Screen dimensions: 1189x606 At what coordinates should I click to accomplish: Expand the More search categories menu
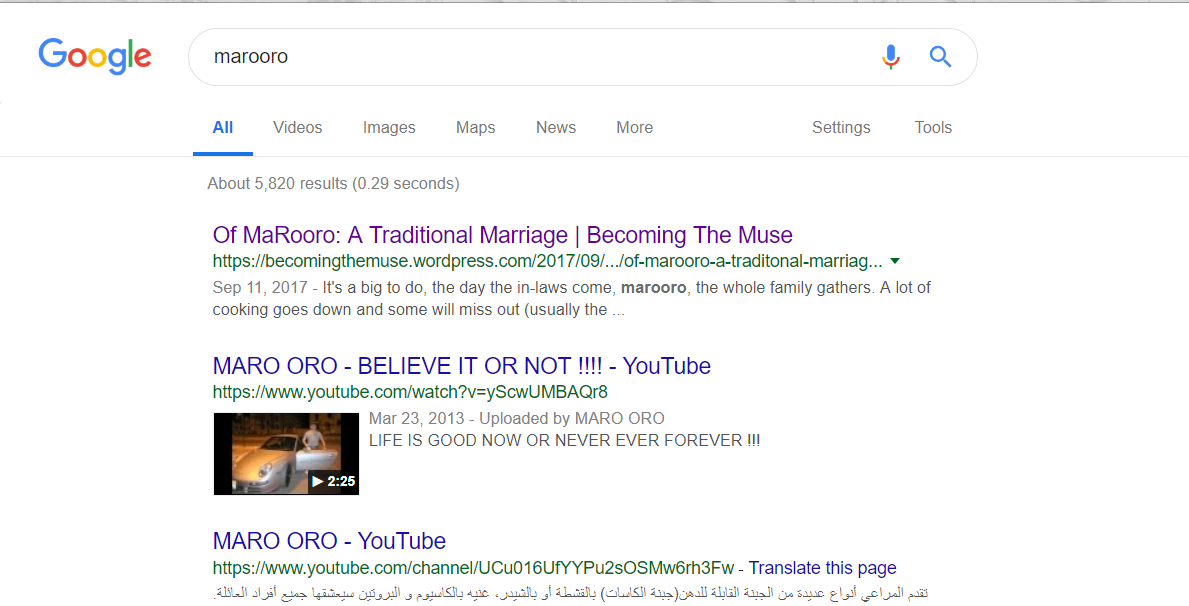pyautogui.click(x=634, y=128)
